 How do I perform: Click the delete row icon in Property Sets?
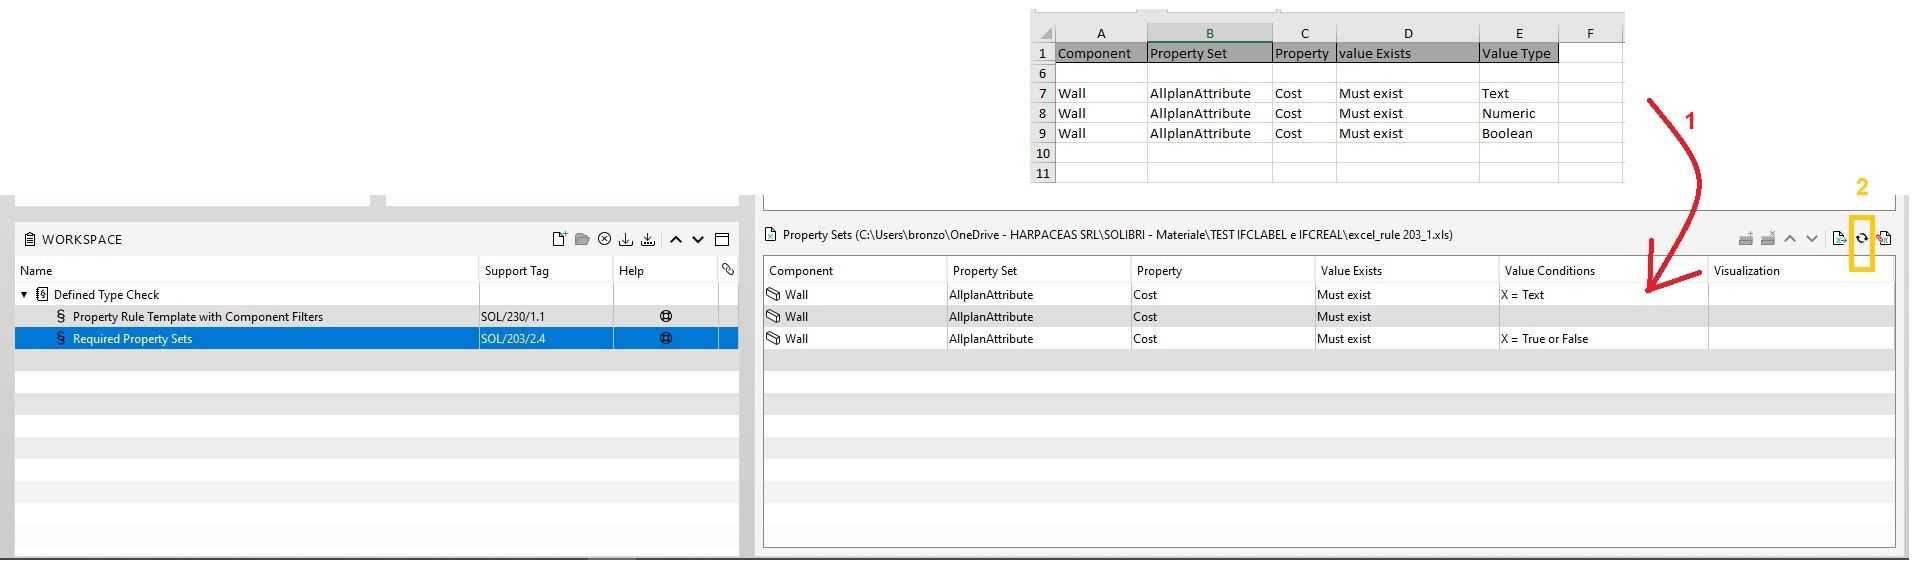click(x=1768, y=238)
